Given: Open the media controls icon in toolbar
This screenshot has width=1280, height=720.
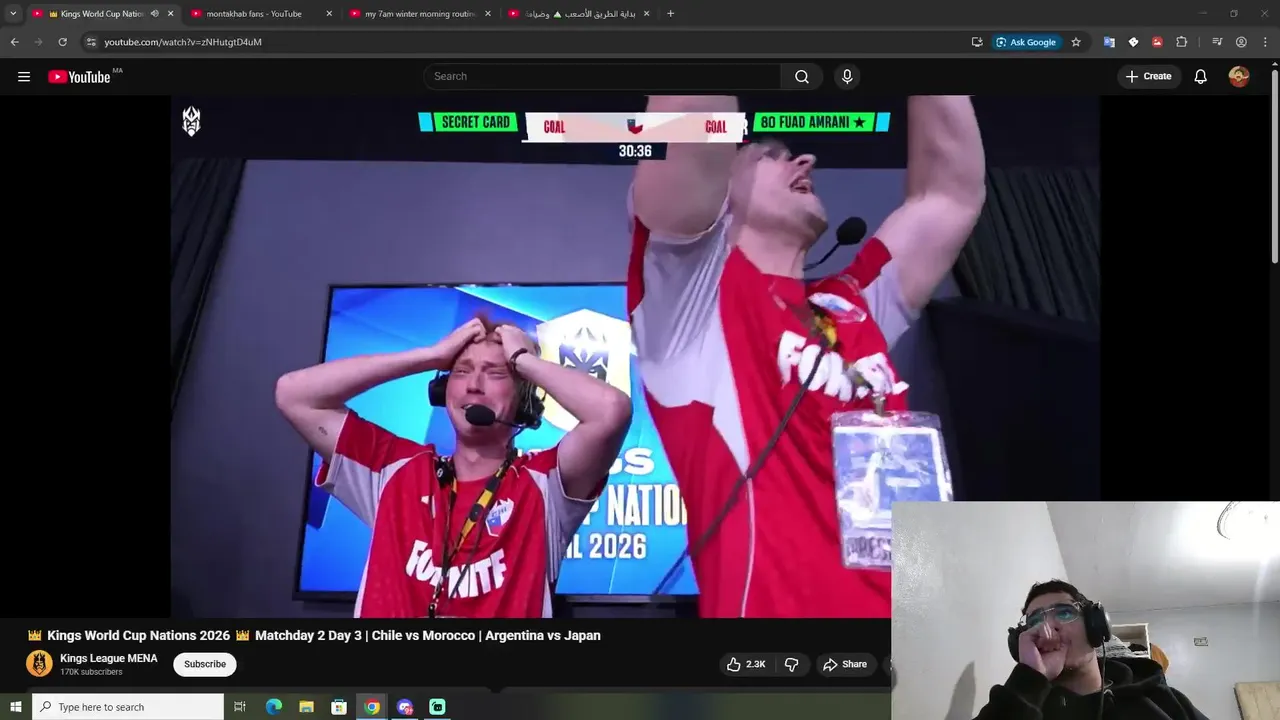Looking at the screenshot, I should coord(1217,42).
